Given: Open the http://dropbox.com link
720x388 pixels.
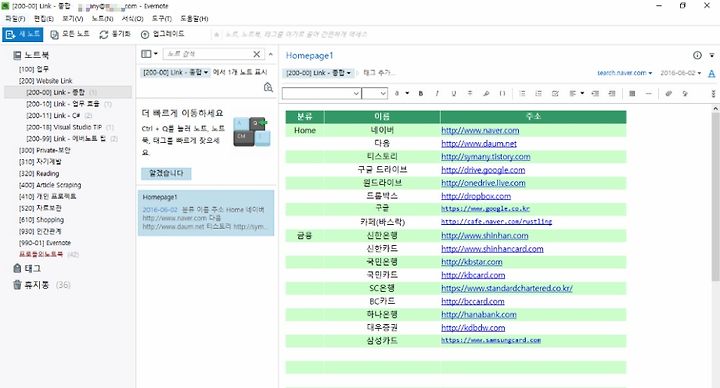Looking at the screenshot, I should coord(476,196).
